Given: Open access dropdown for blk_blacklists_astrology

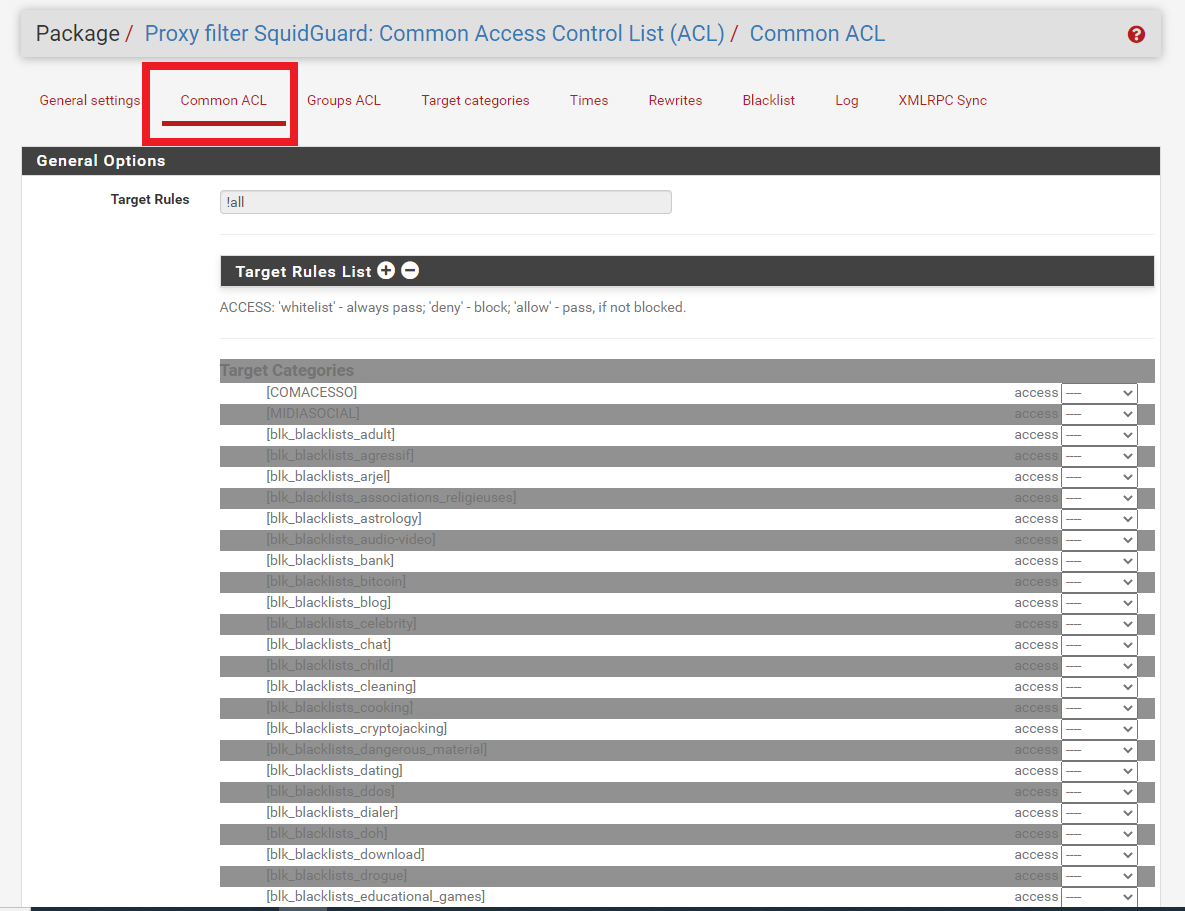Looking at the screenshot, I should coord(1099,519).
